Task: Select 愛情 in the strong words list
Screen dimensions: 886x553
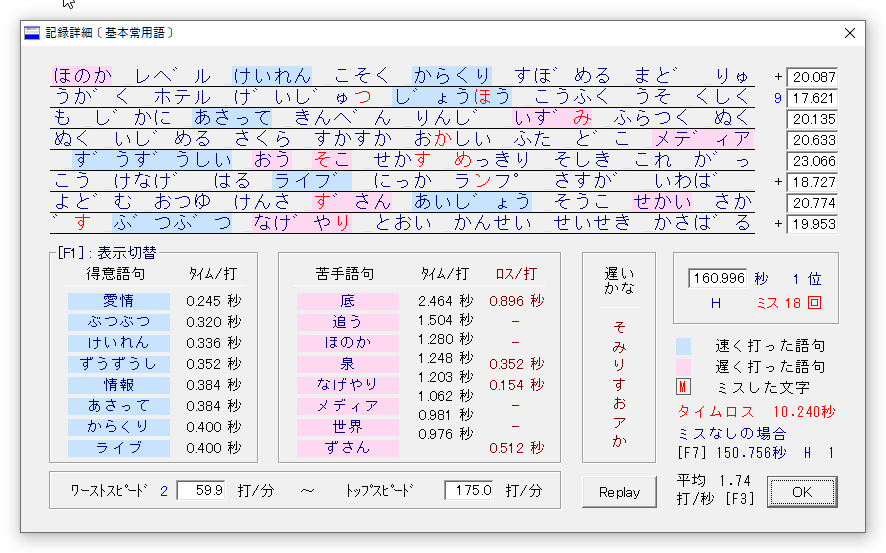Action: (119, 301)
